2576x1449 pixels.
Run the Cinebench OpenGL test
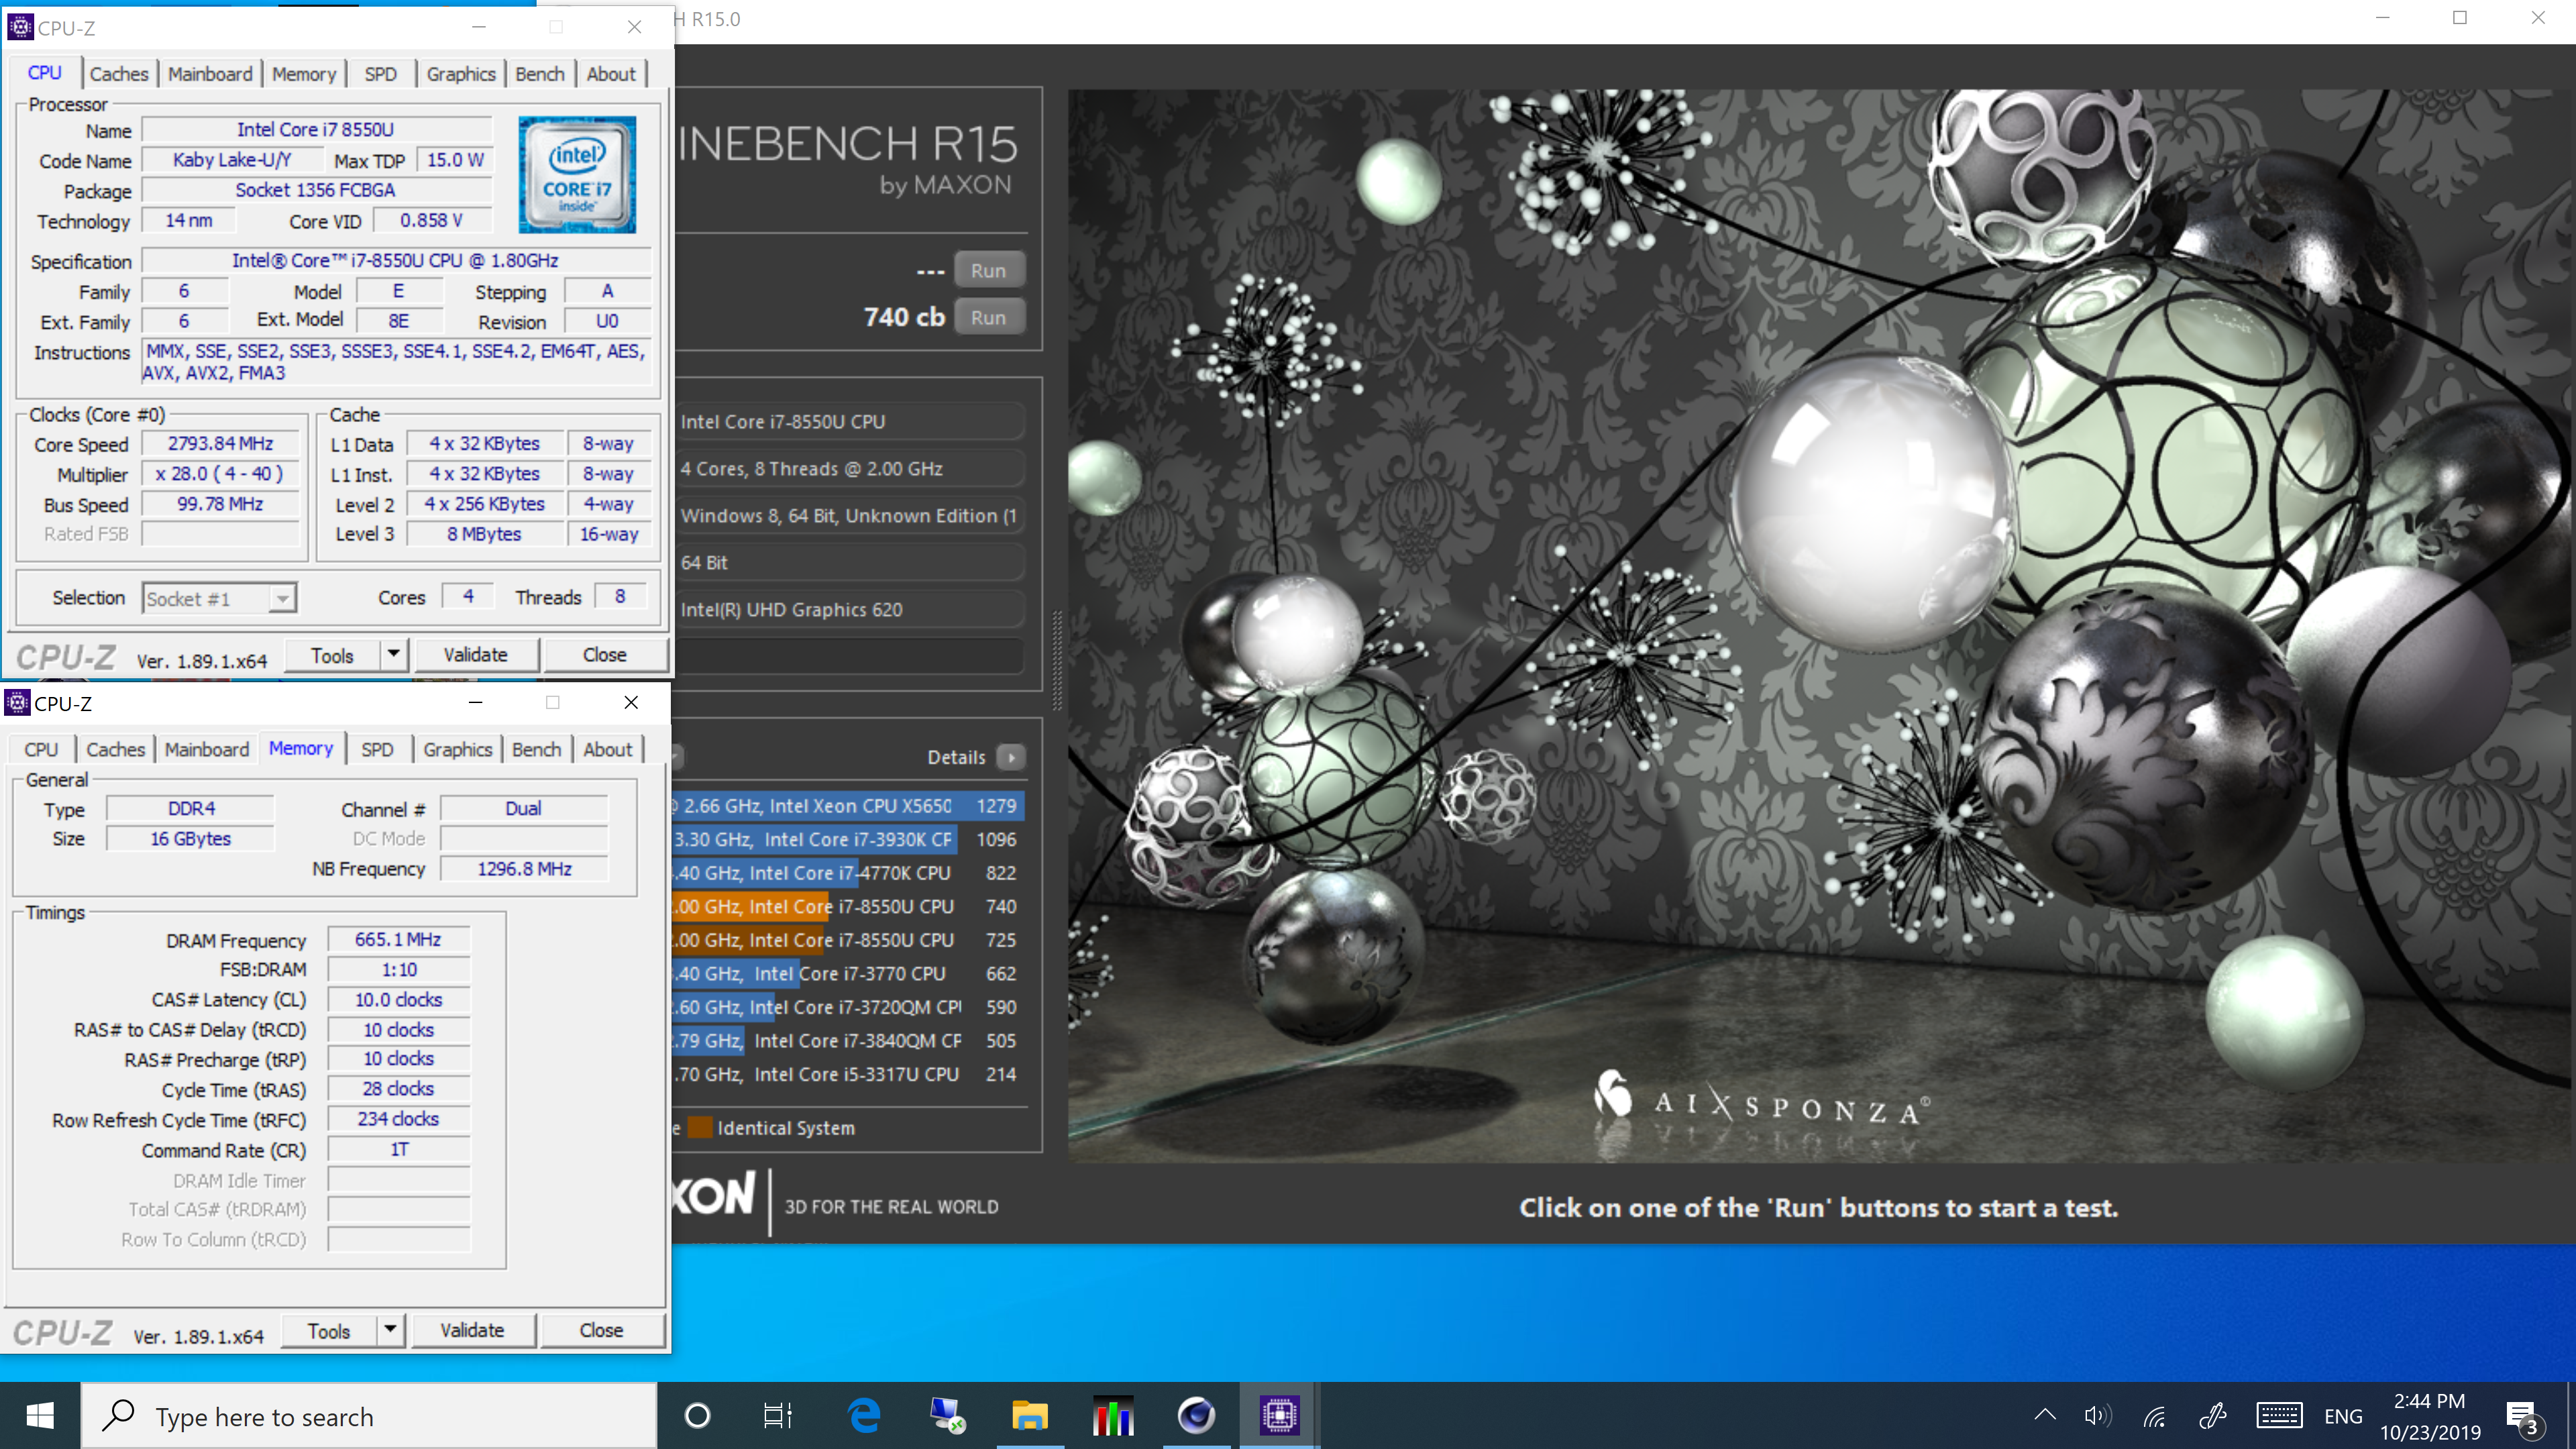[988, 271]
